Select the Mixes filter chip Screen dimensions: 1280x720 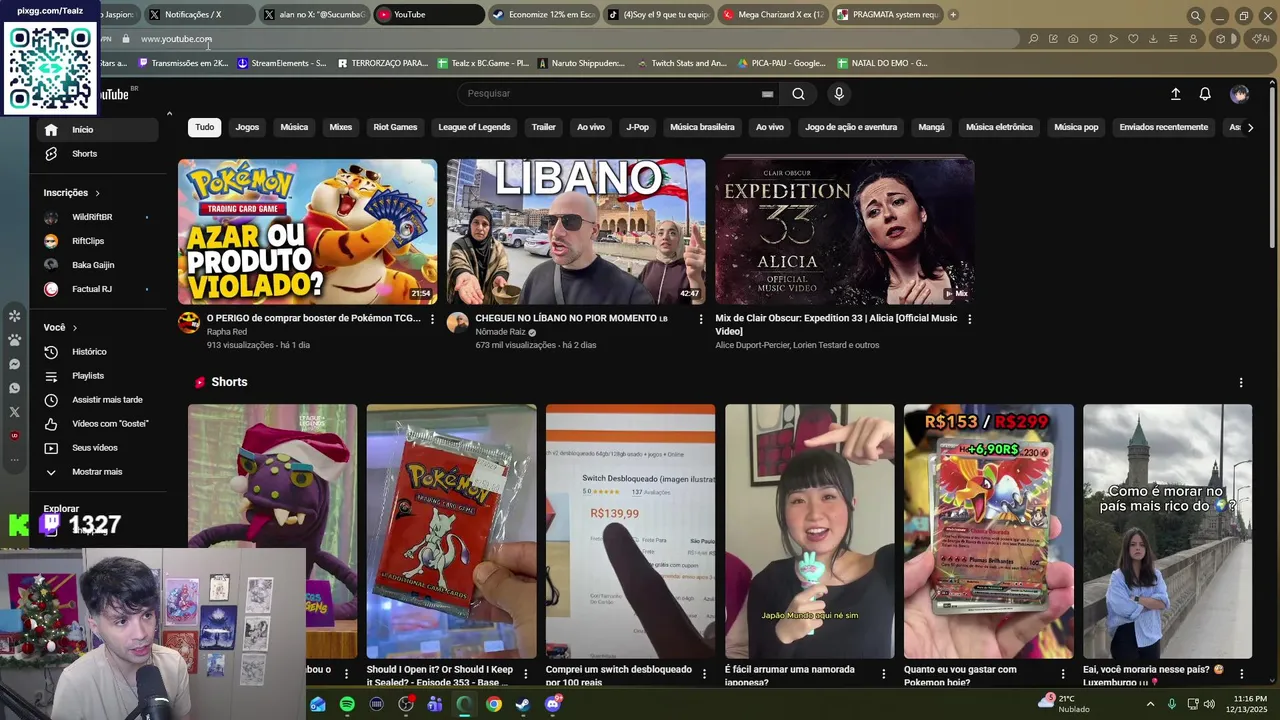(x=341, y=127)
